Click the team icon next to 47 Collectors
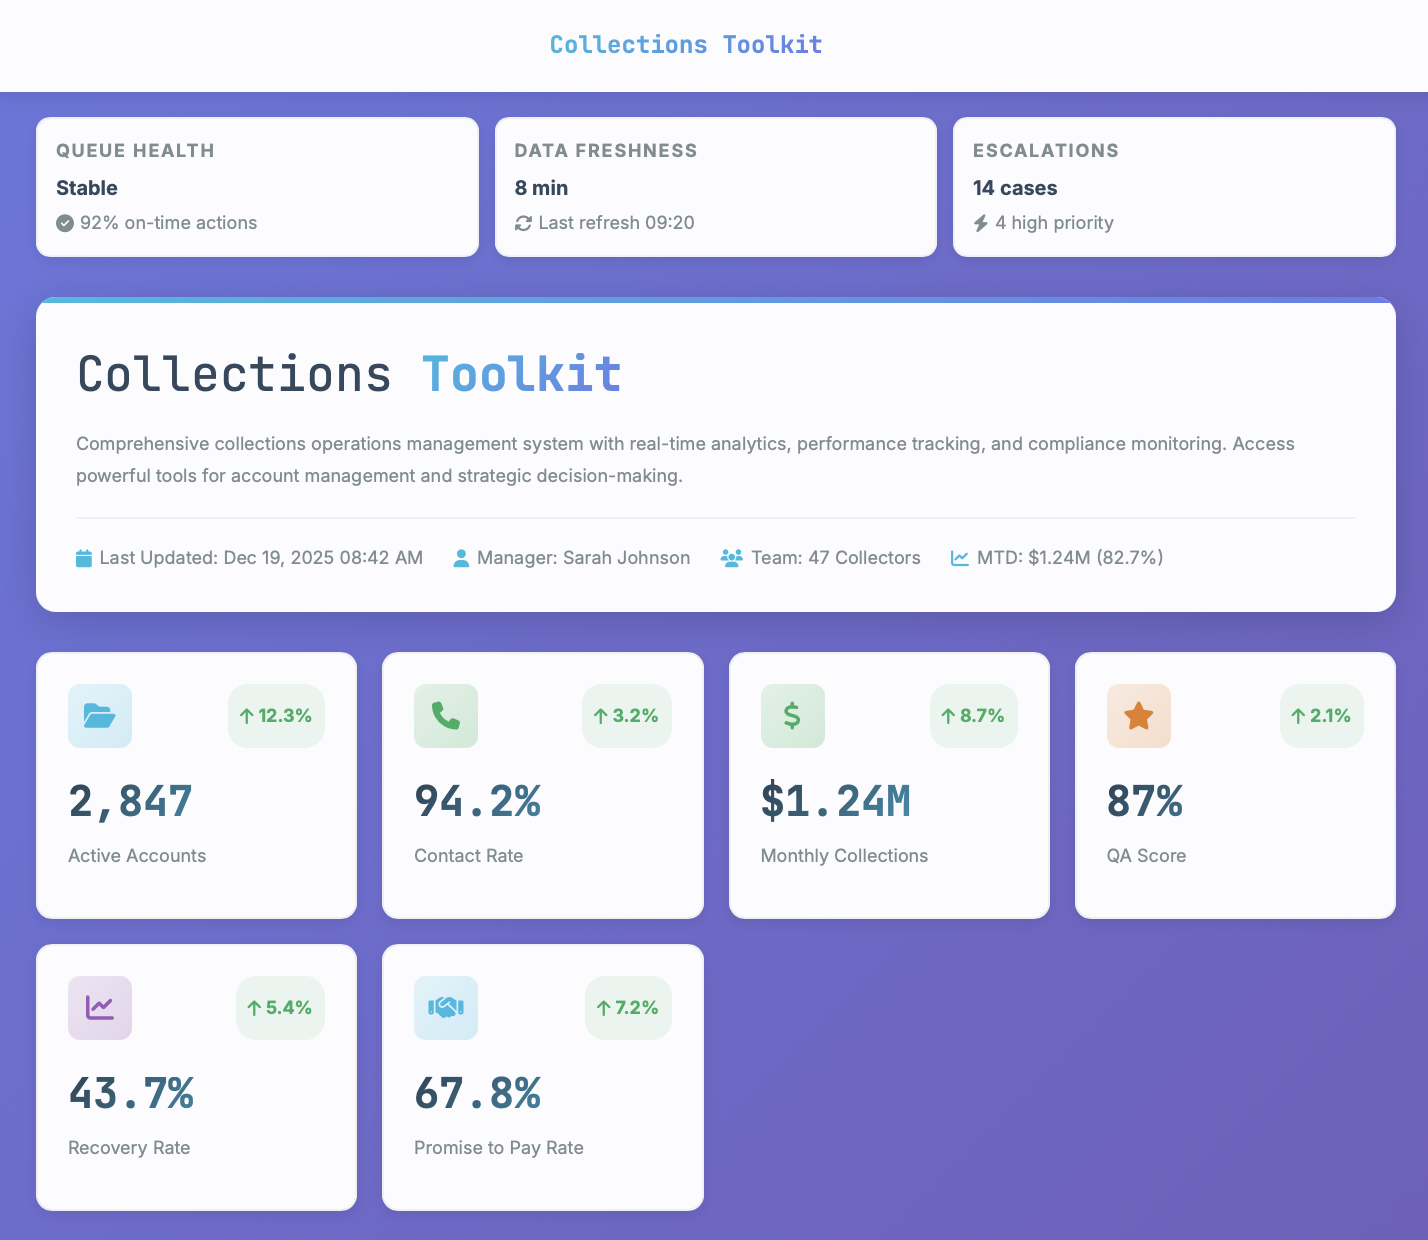The height and width of the screenshot is (1240, 1428). click(x=732, y=558)
